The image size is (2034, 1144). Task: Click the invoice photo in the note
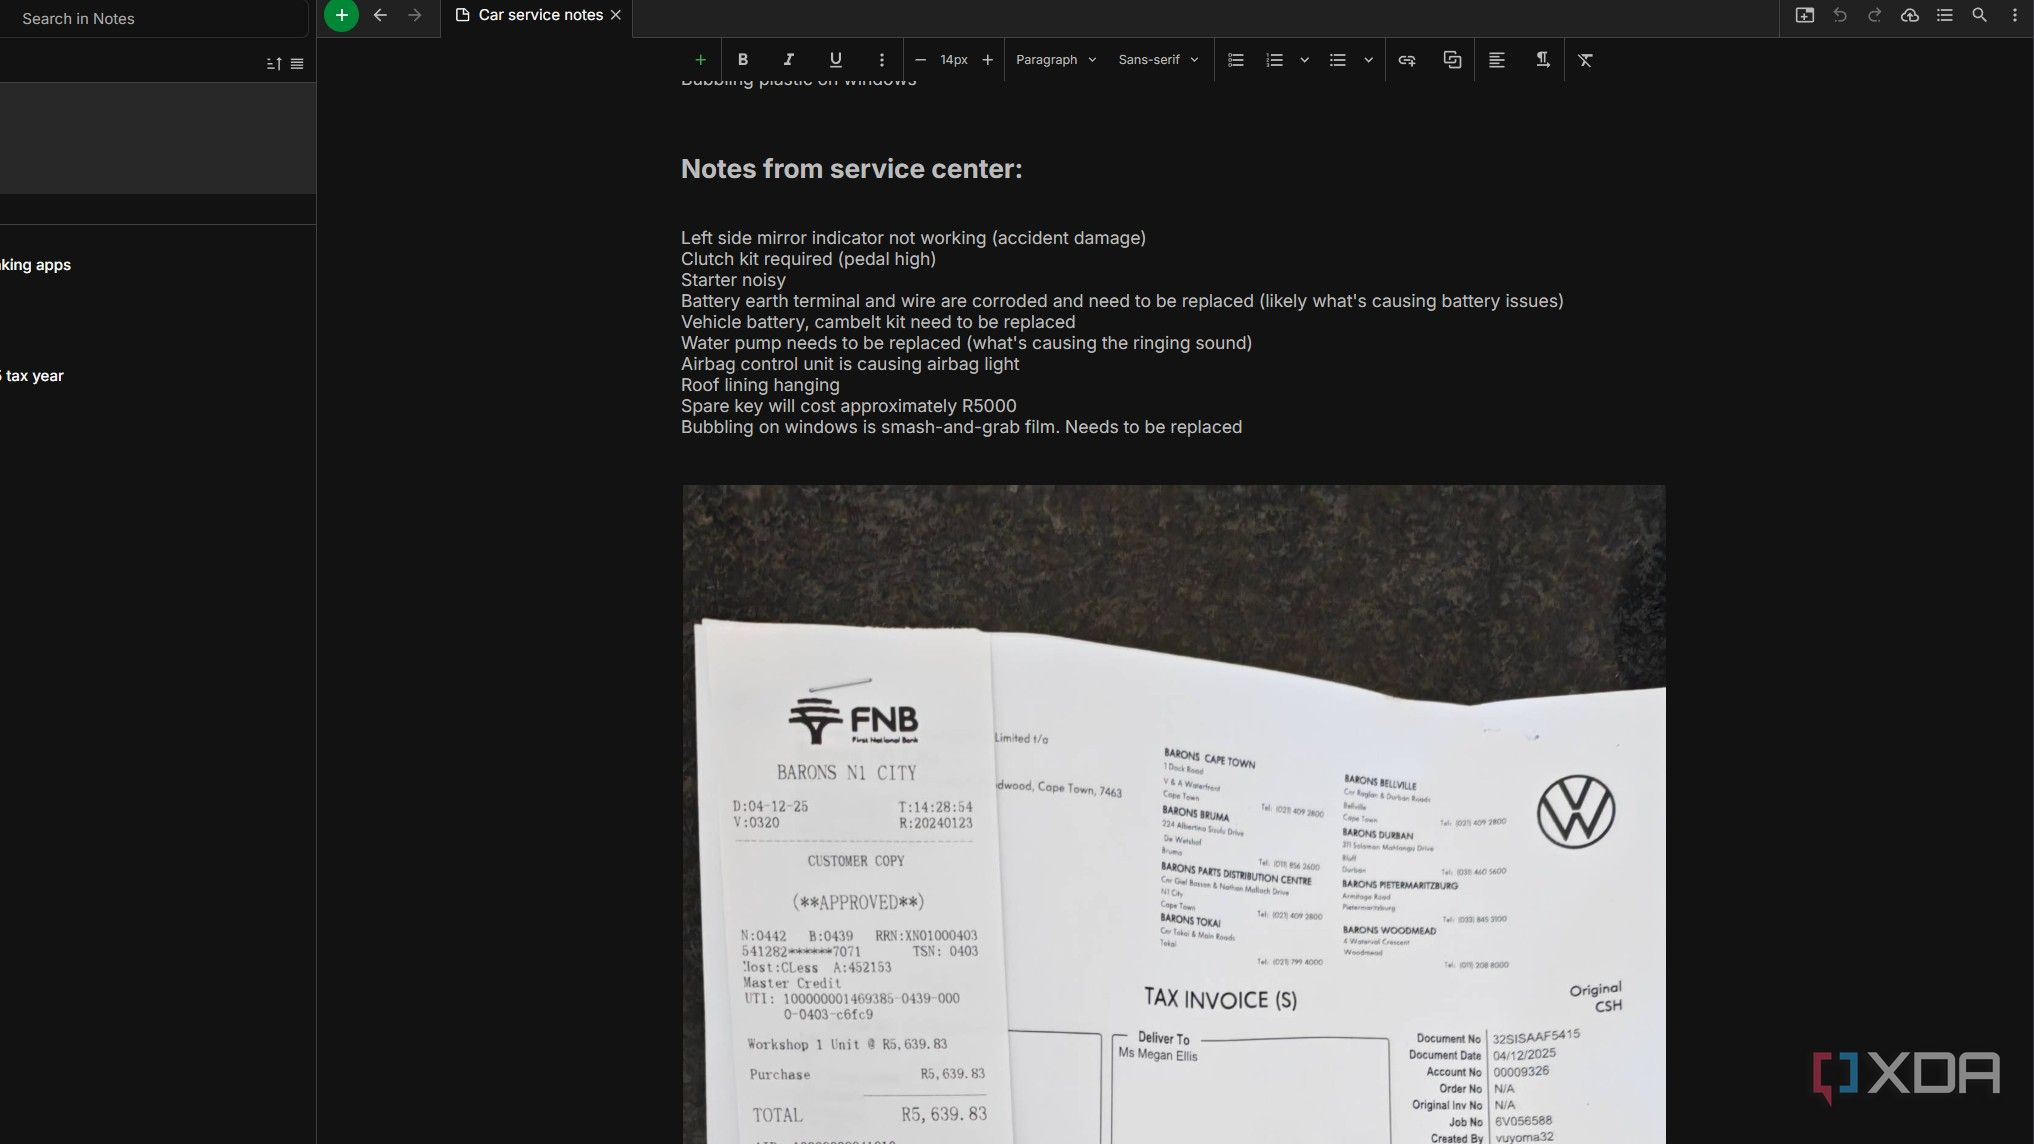click(x=1174, y=814)
